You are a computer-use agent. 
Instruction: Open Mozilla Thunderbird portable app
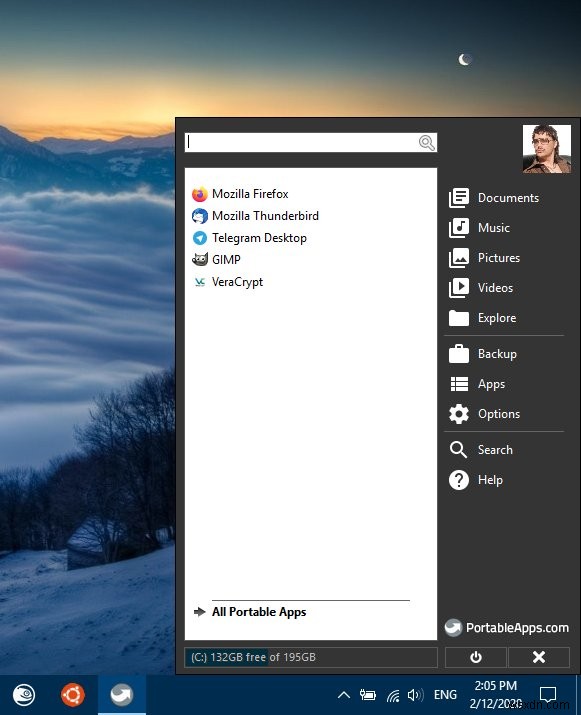[255, 216]
